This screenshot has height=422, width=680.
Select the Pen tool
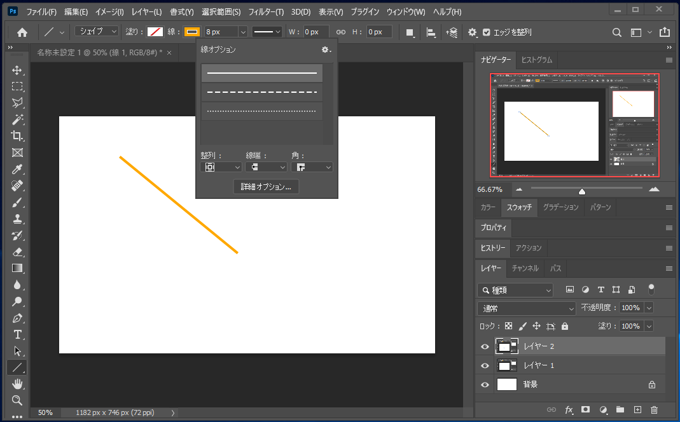(x=17, y=318)
